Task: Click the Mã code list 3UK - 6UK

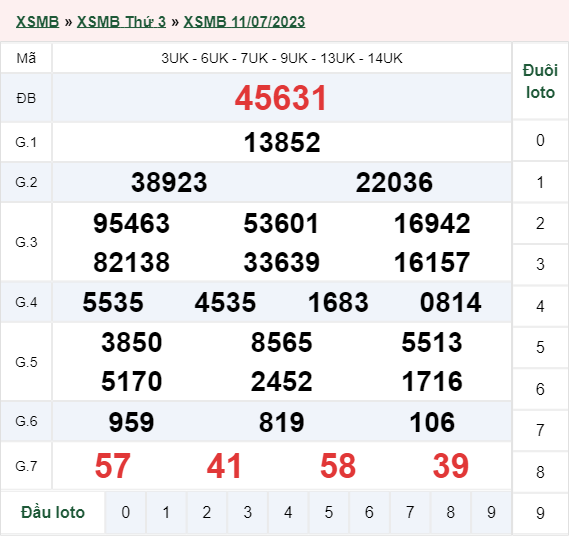Action: pos(282,58)
